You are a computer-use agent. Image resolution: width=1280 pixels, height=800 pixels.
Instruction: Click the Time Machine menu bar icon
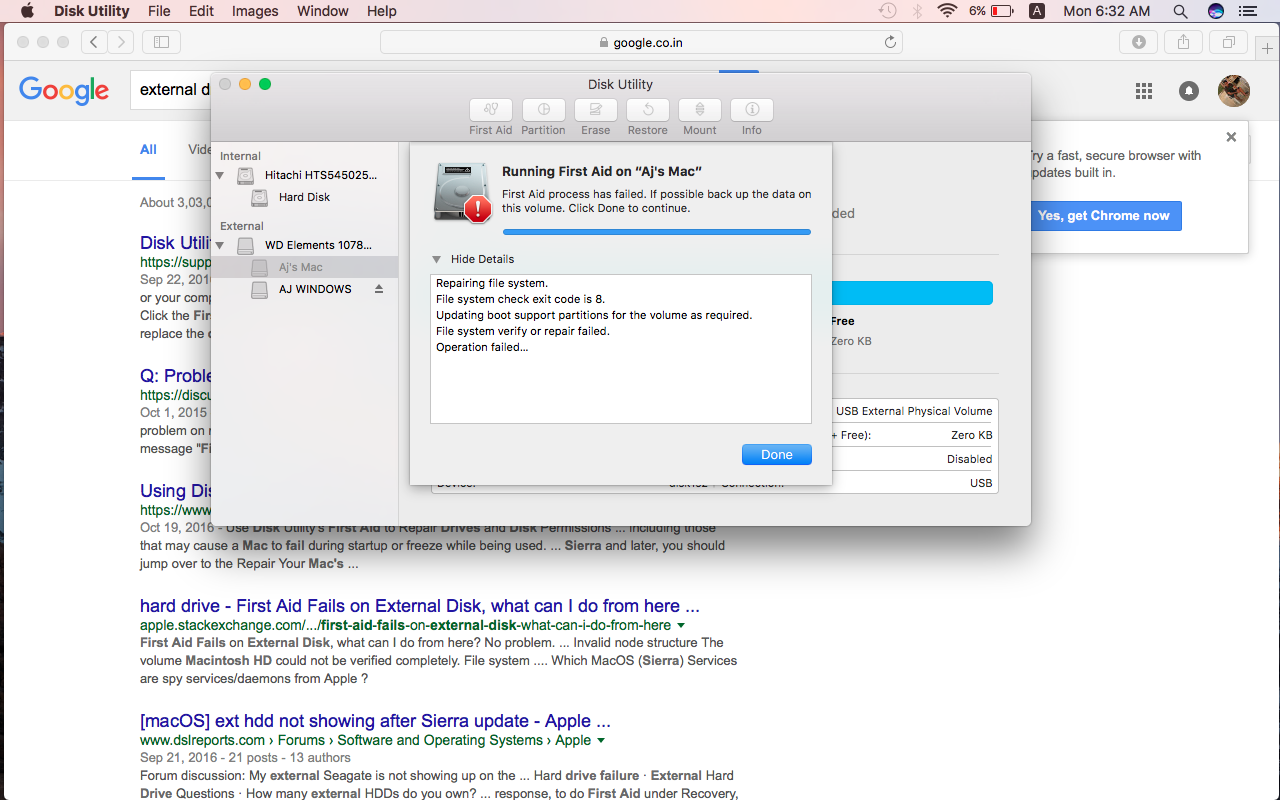click(x=887, y=11)
